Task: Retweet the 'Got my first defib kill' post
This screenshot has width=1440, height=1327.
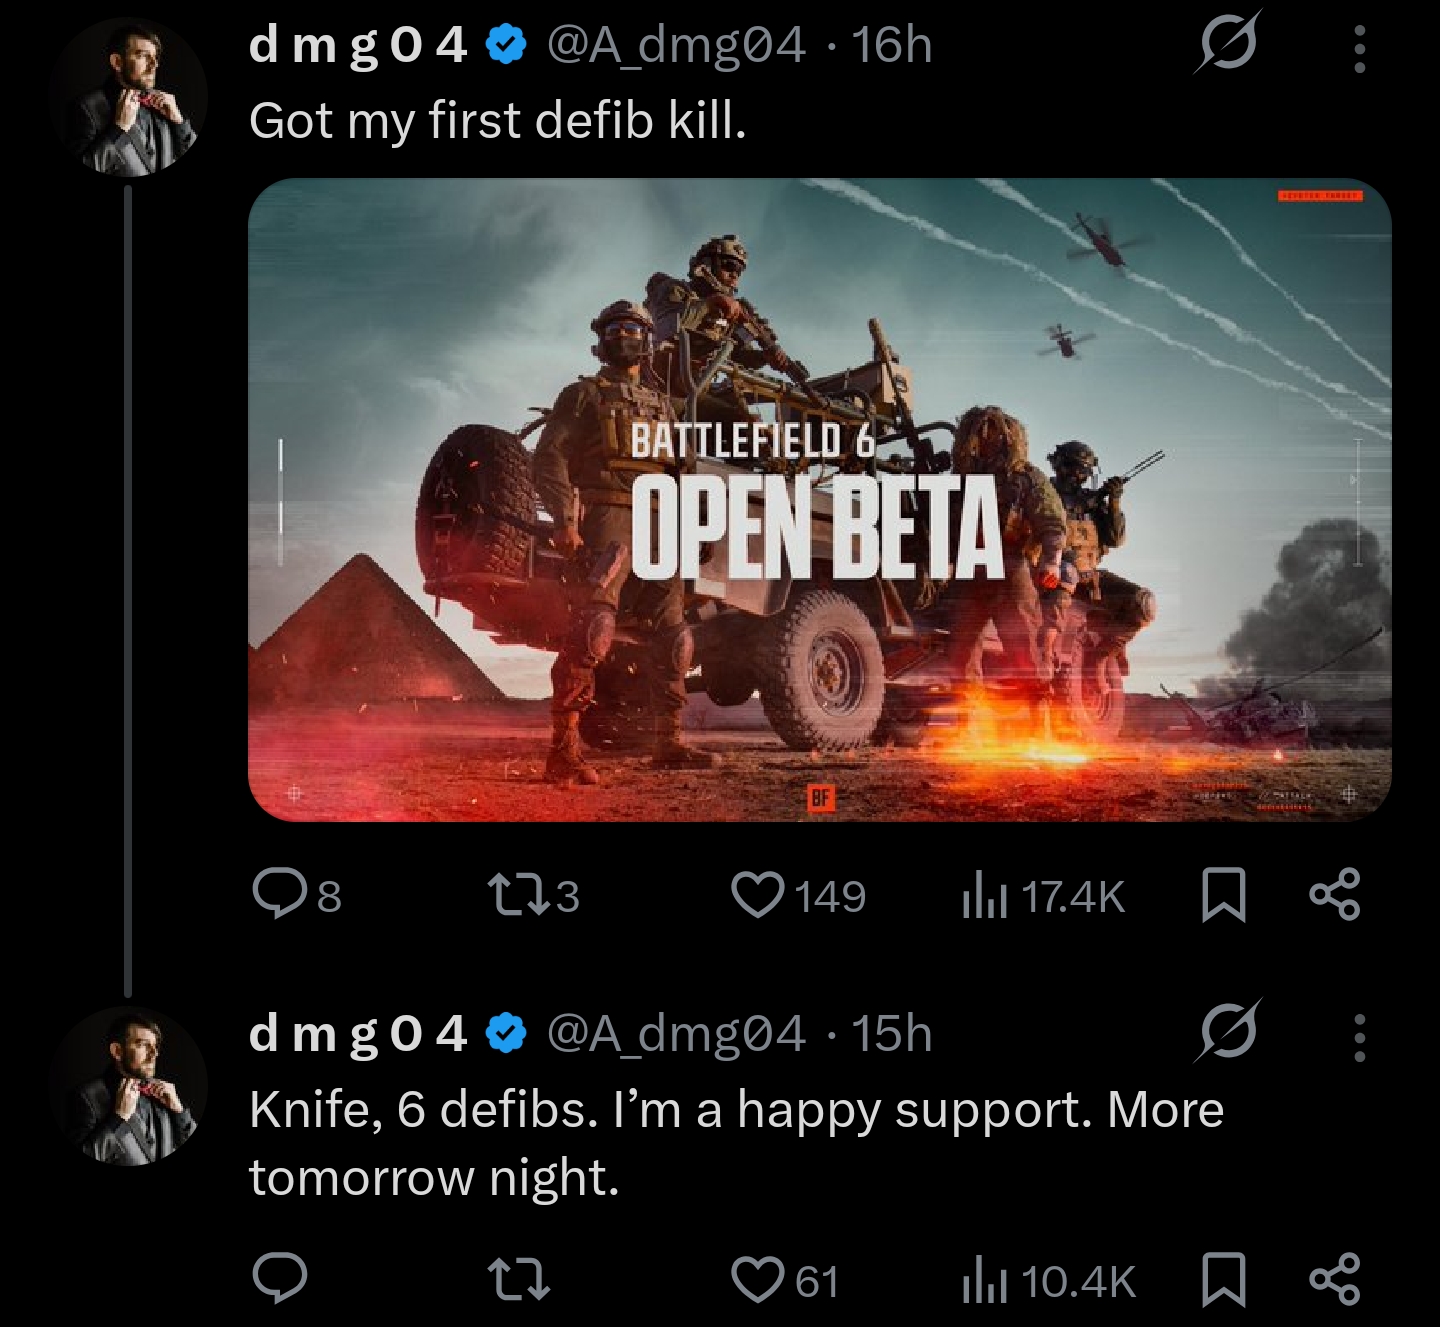Action: pos(533,895)
